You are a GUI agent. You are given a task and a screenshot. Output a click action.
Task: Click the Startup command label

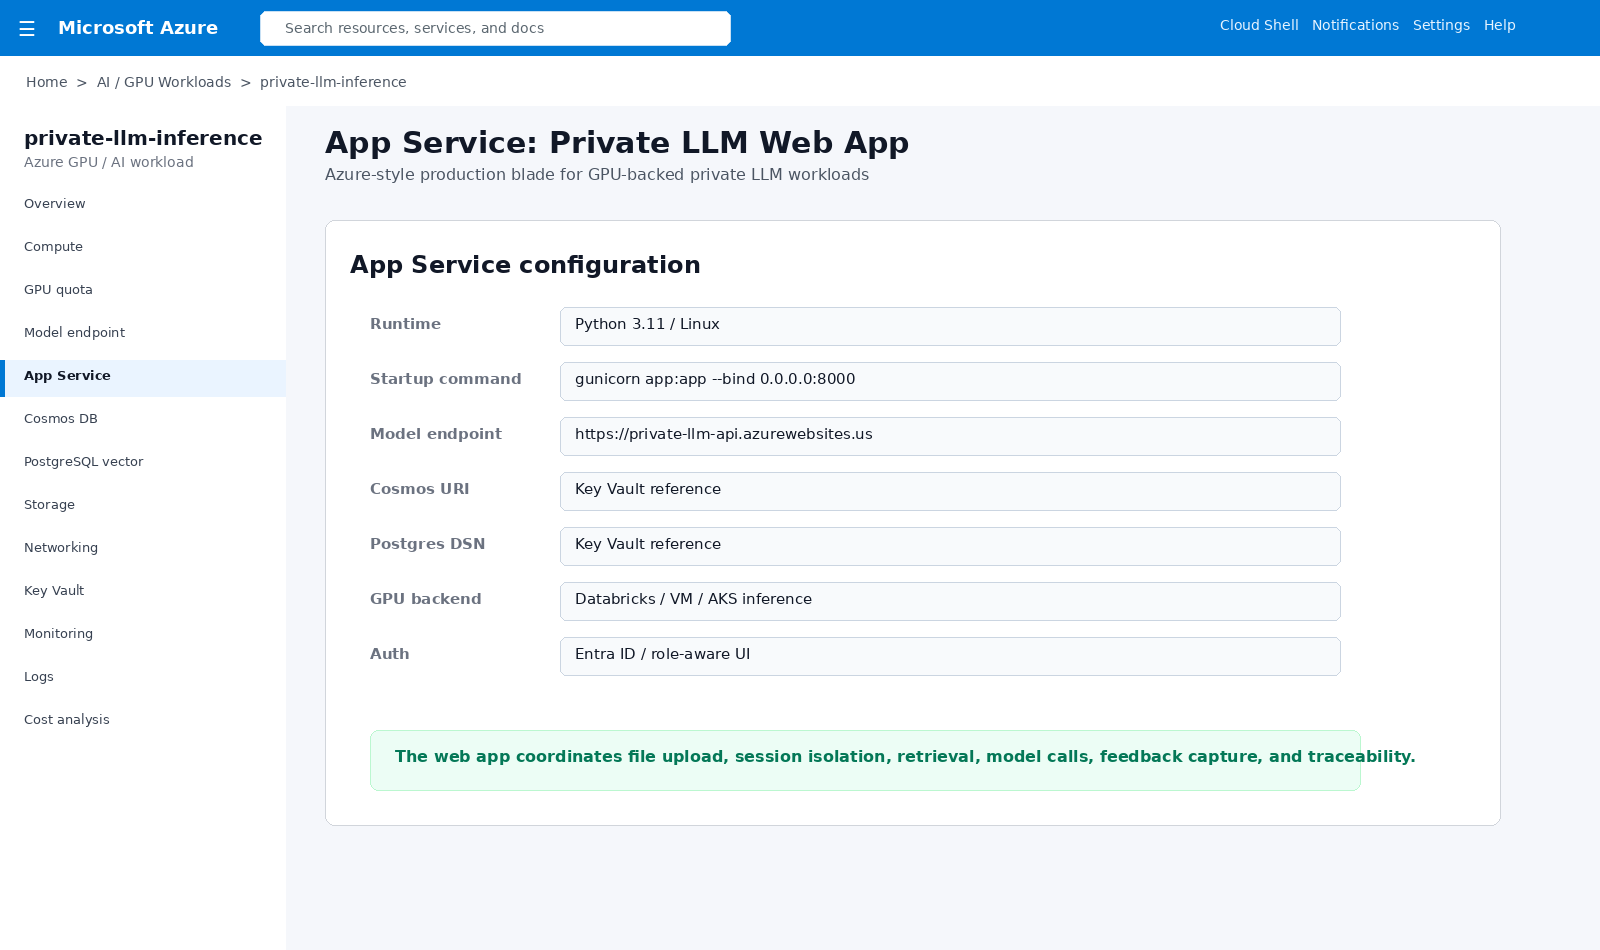(446, 379)
